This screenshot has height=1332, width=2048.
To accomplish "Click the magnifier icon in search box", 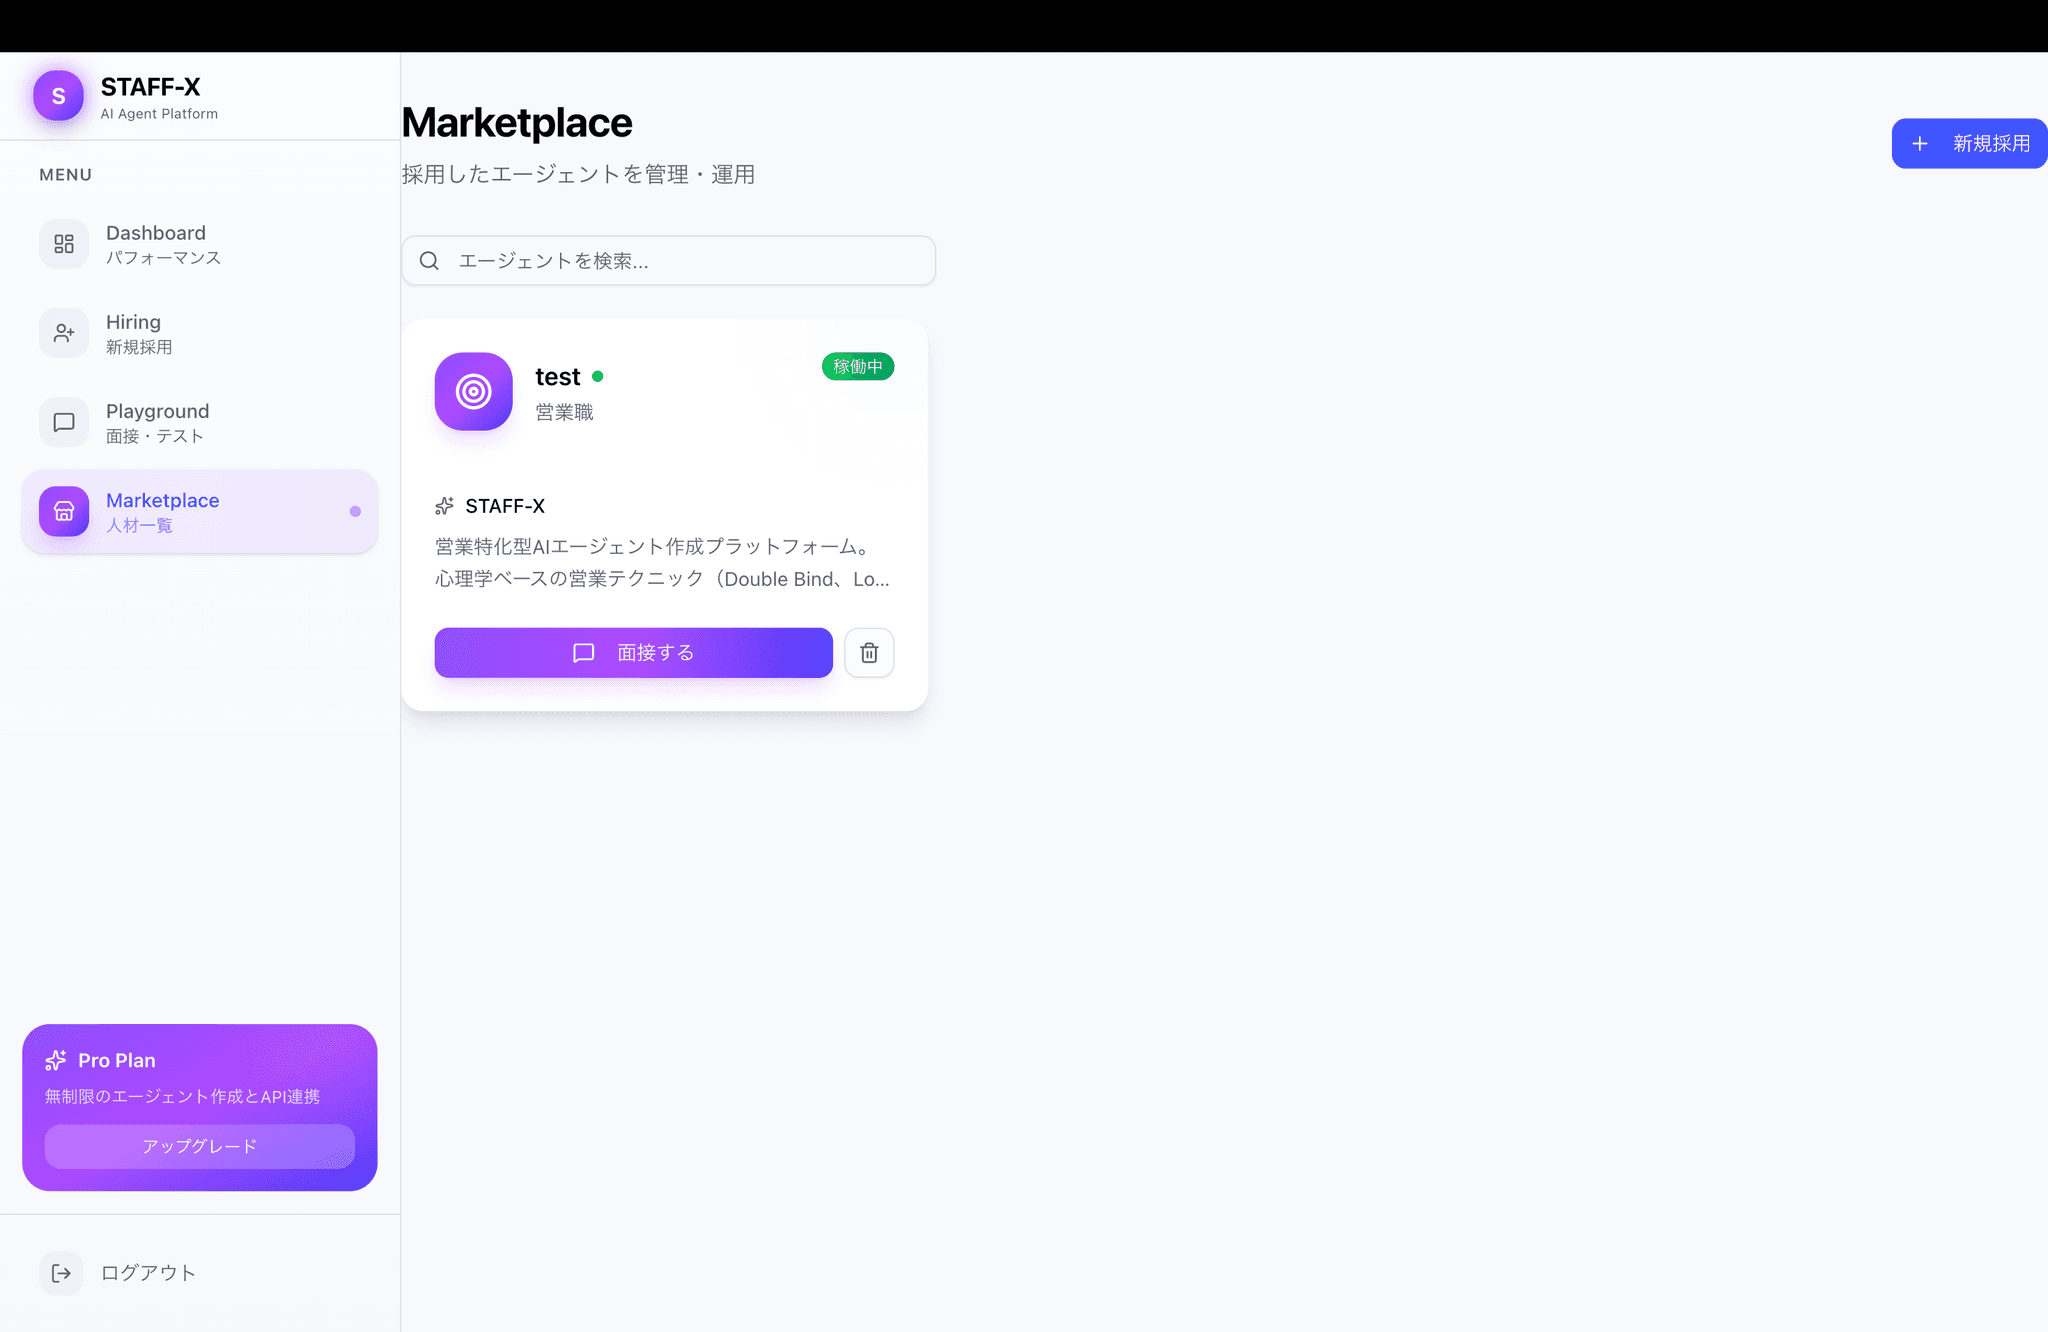I will click(x=429, y=261).
